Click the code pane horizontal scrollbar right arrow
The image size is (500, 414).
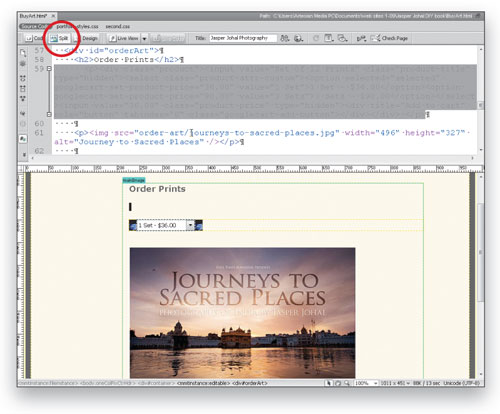tap(472, 158)
